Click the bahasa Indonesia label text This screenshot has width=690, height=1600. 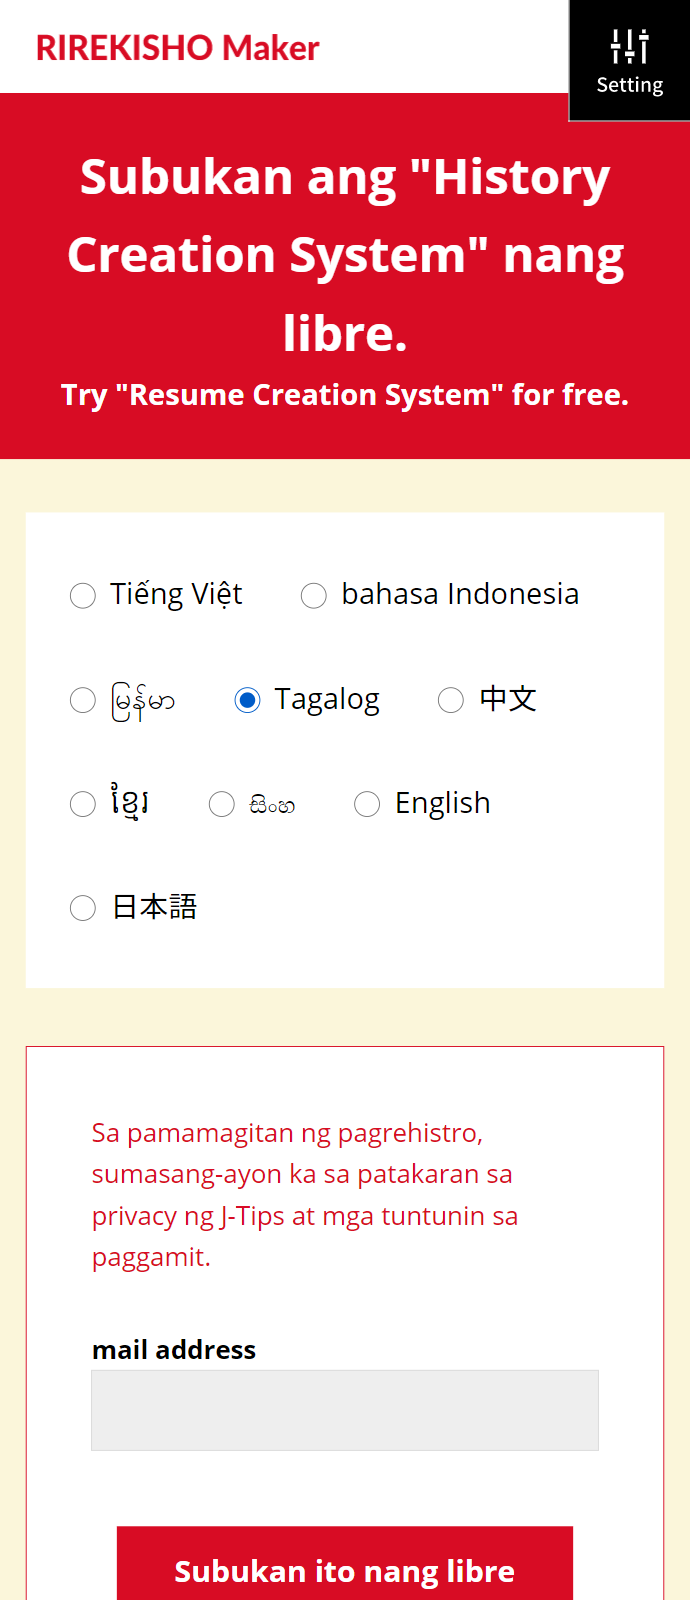click(x=460, y=594)
